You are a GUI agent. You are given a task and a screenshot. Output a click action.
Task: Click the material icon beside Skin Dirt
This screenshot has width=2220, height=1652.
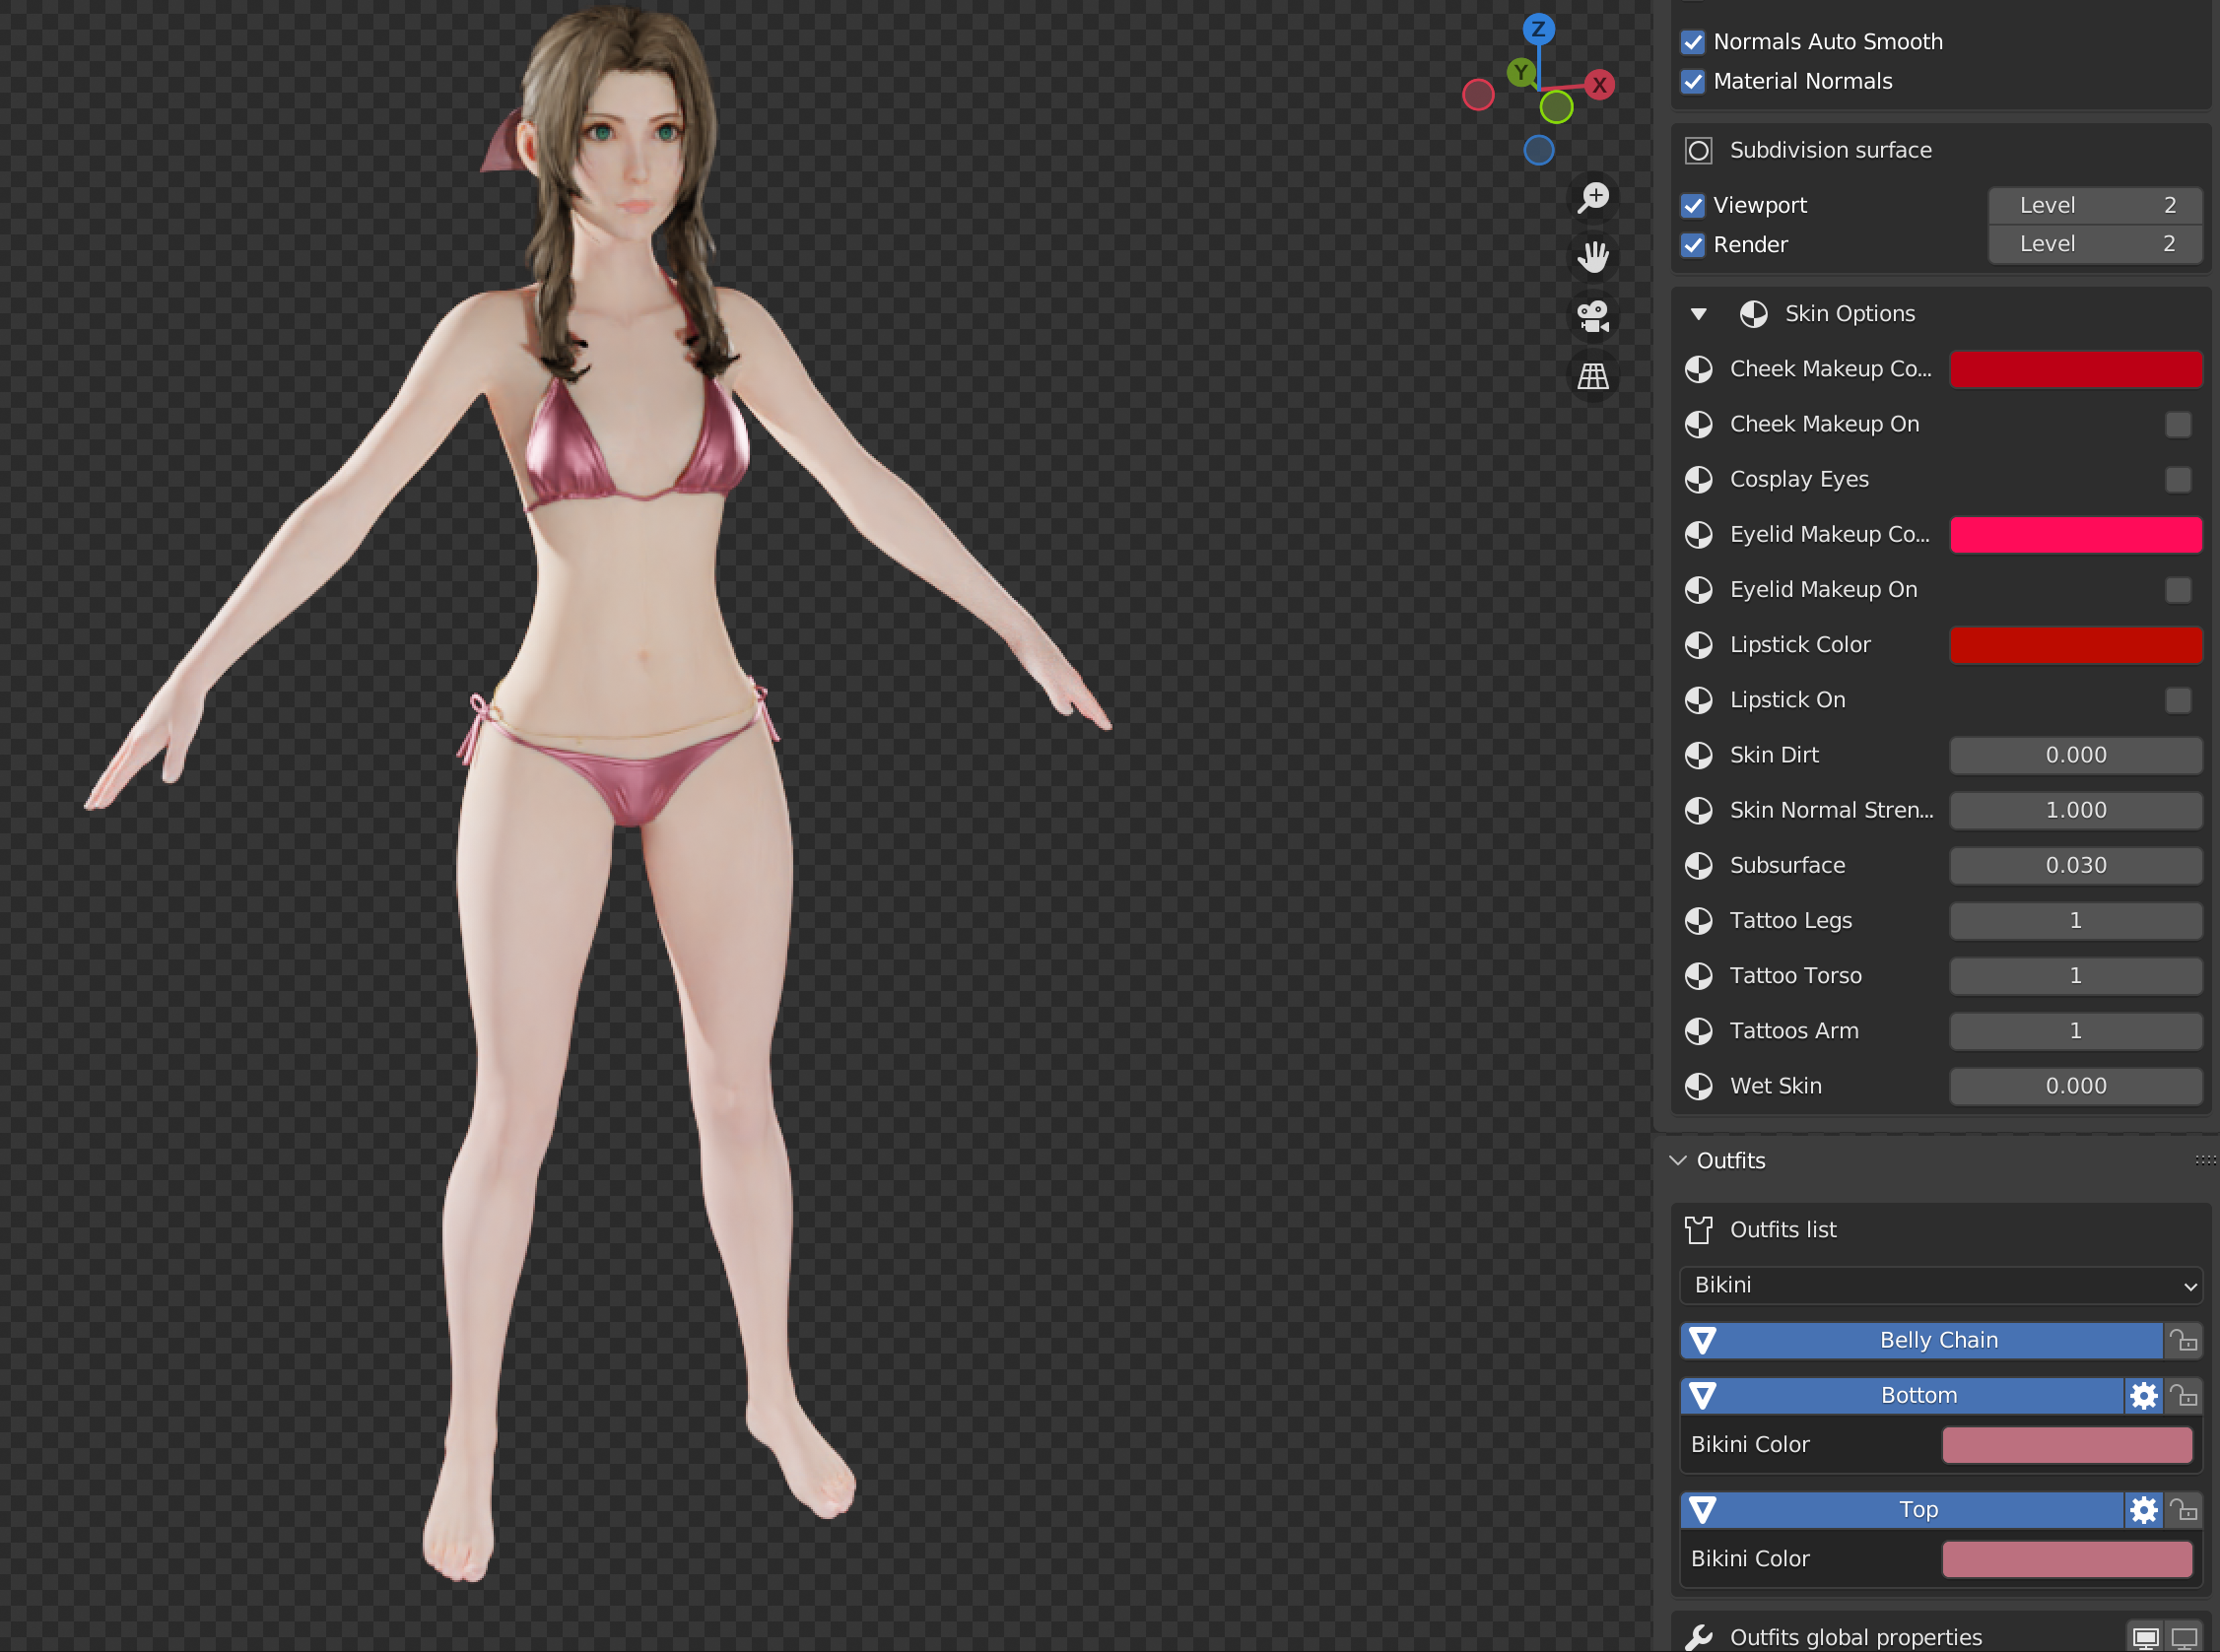[1698, 755]
